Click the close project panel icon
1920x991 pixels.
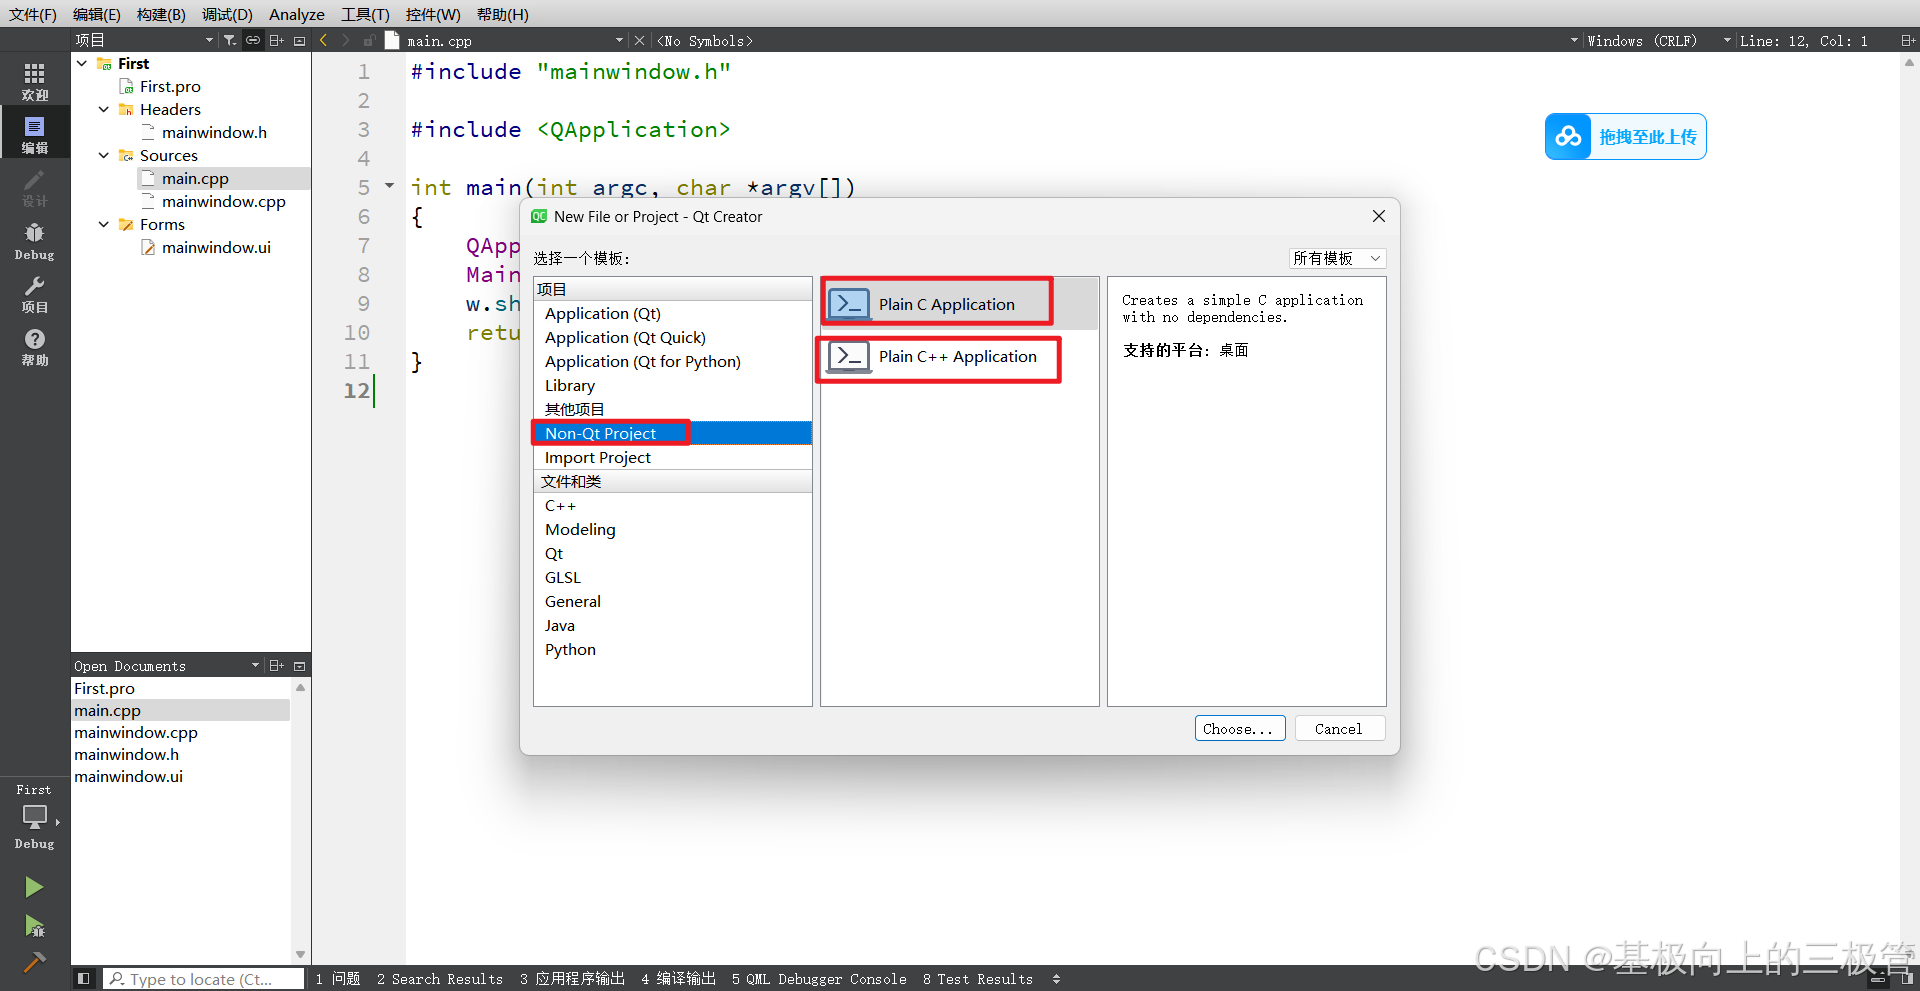click(x=299, y=40)
